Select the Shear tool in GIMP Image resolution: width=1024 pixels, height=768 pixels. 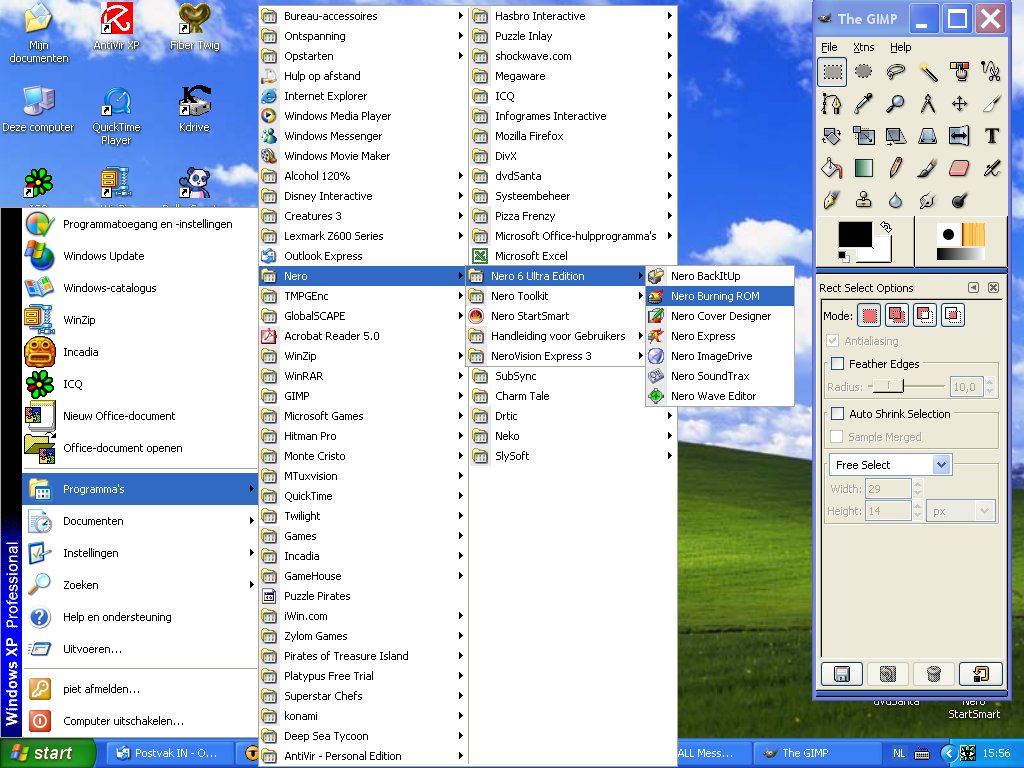[896, 136]
